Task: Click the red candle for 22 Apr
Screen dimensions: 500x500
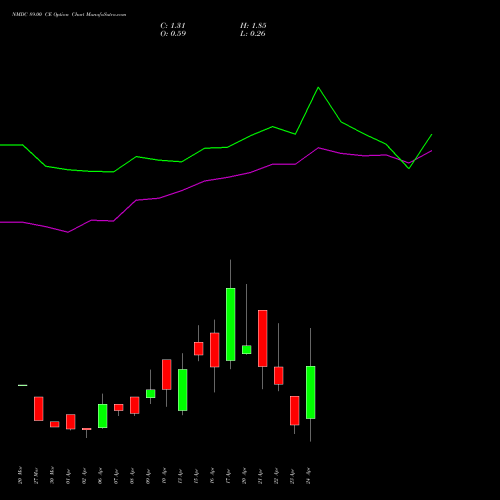Action: pyautogui.click(x=279, y=376)
